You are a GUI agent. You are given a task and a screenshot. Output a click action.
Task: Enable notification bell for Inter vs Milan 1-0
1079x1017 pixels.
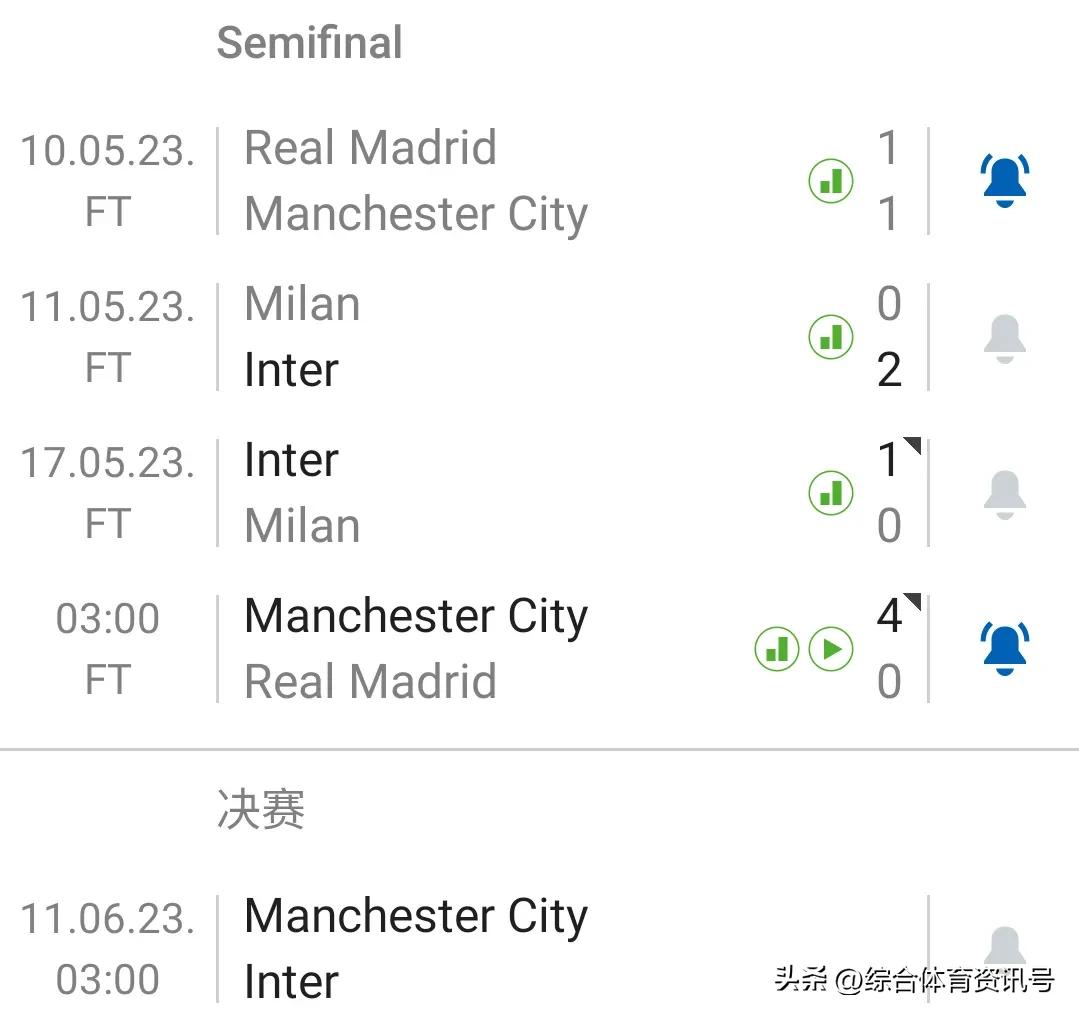click(1004, 494)
